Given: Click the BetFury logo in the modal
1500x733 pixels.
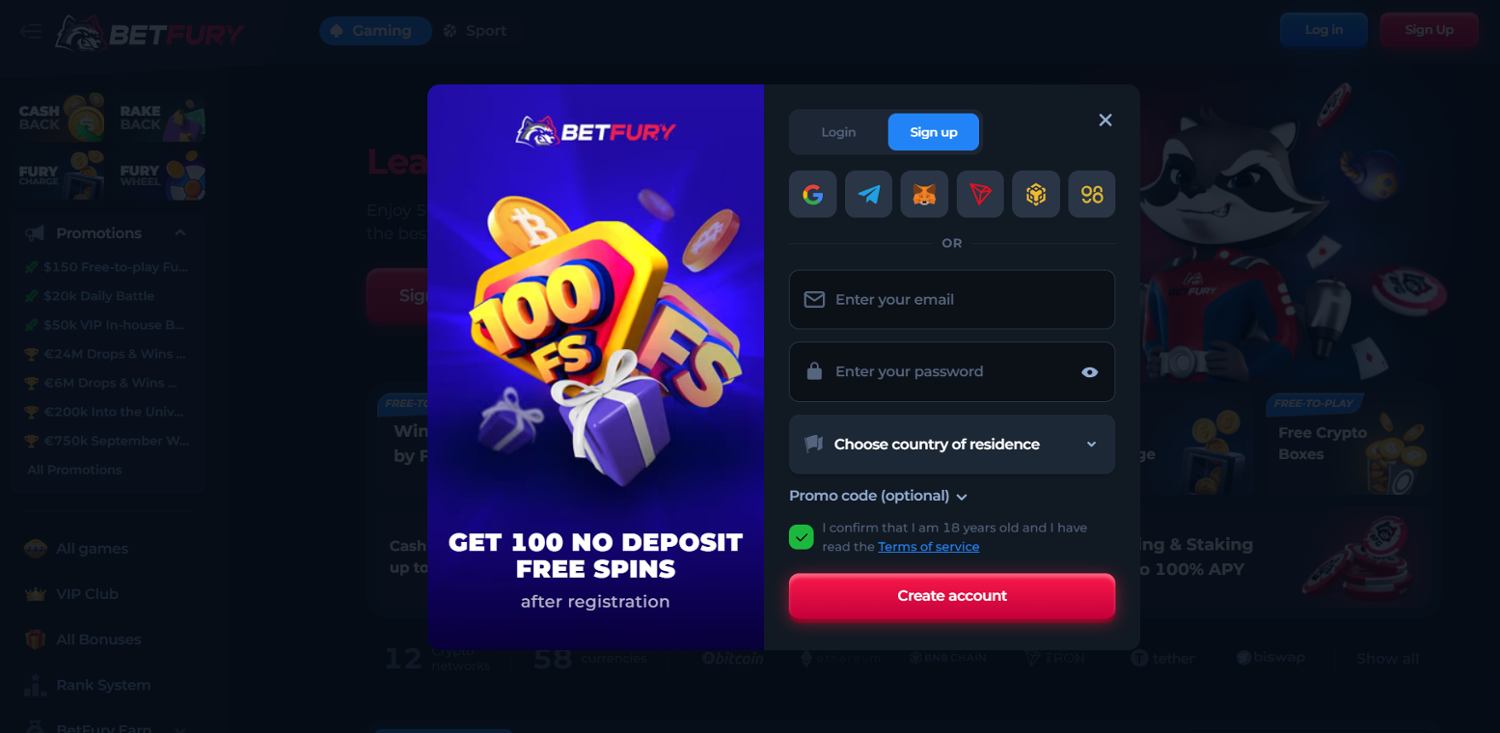Looking at the screenshot, I should [595, 131].
